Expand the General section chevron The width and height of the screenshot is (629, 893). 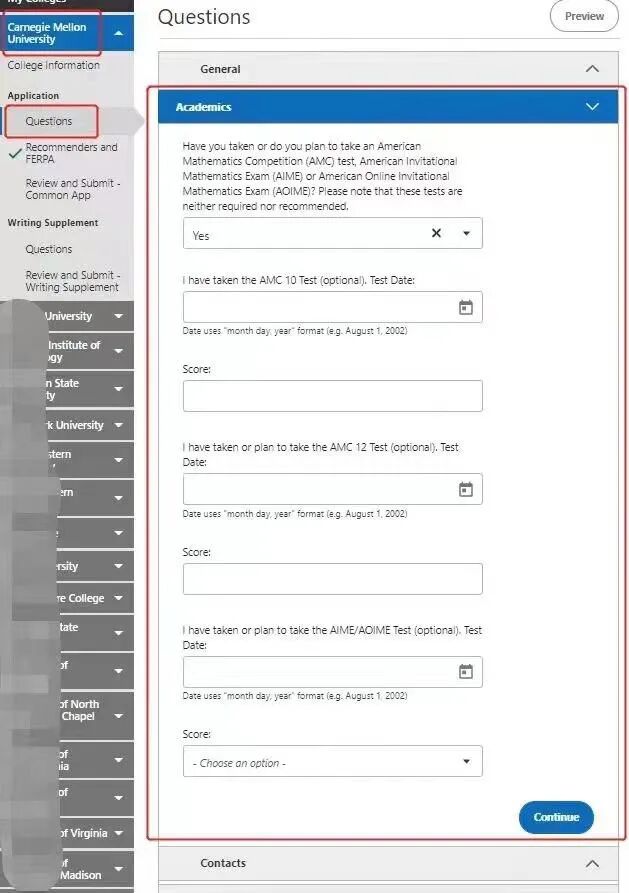[592, 69]
